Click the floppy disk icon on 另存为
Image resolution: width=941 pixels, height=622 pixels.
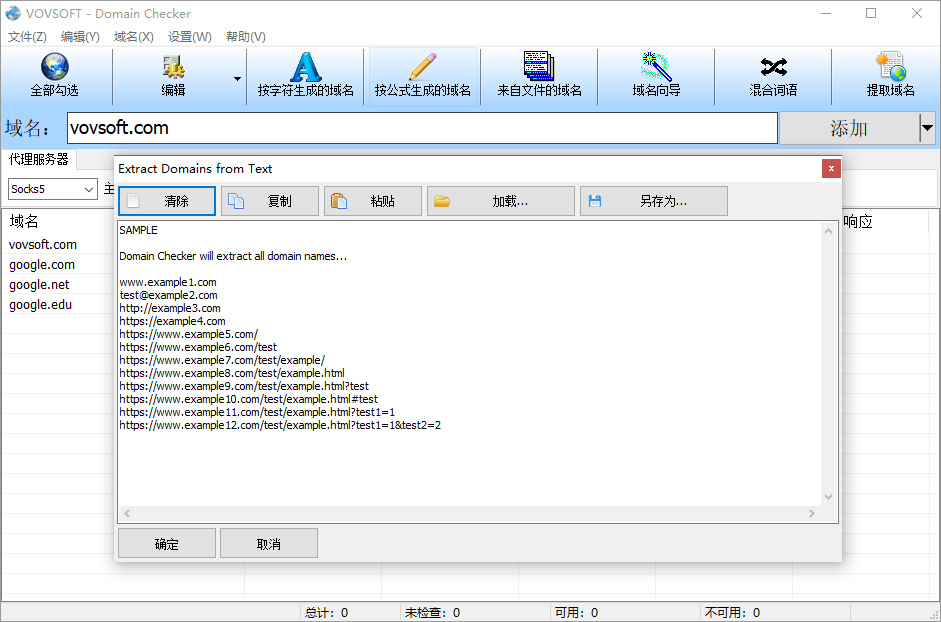point(595,201)
